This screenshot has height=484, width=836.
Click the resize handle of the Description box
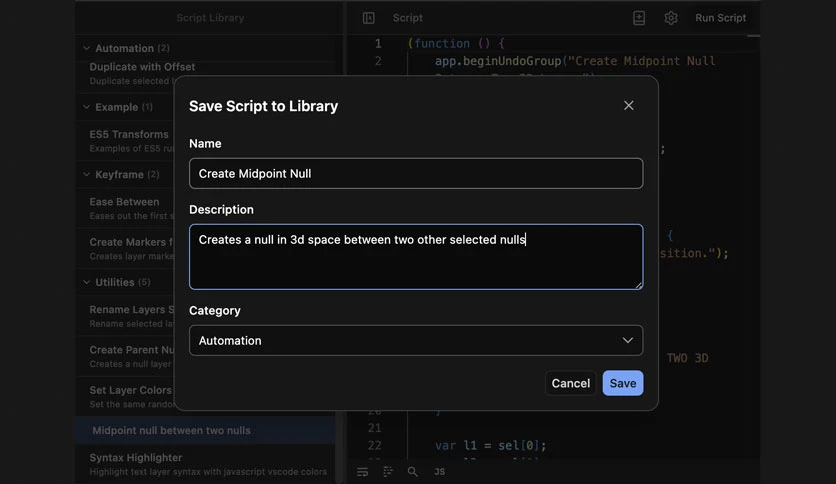click(x=638, y=285)
